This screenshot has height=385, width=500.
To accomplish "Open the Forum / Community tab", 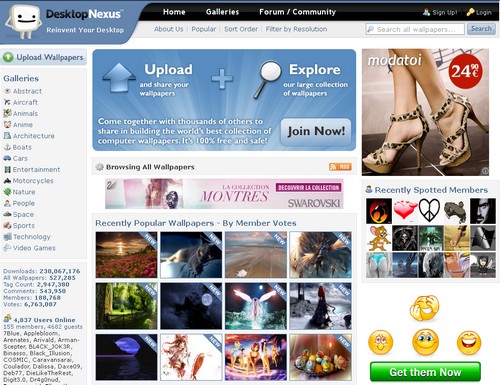I will (x=297, y=12).
